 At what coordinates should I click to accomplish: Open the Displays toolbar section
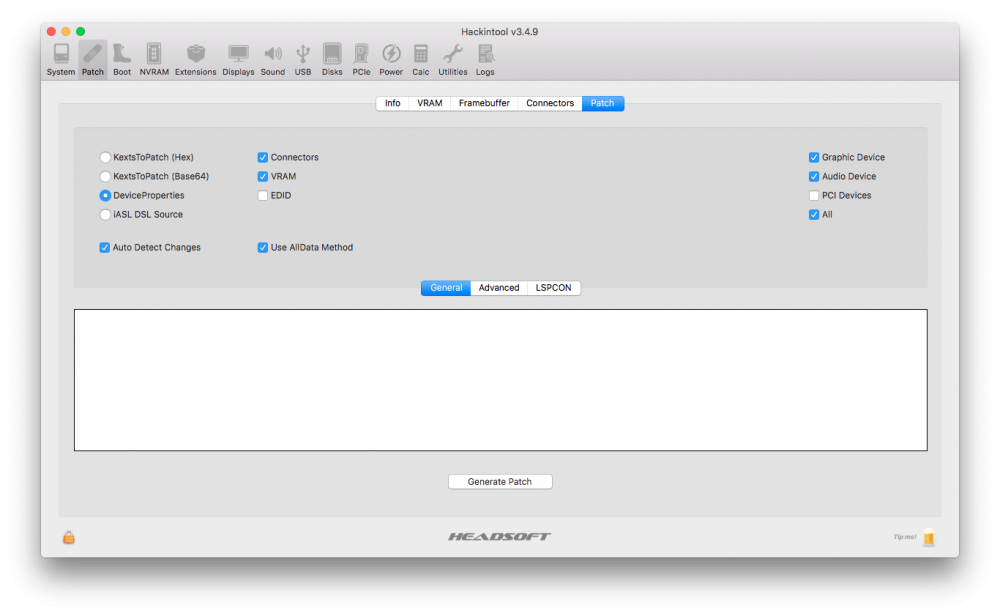[238, 60]
